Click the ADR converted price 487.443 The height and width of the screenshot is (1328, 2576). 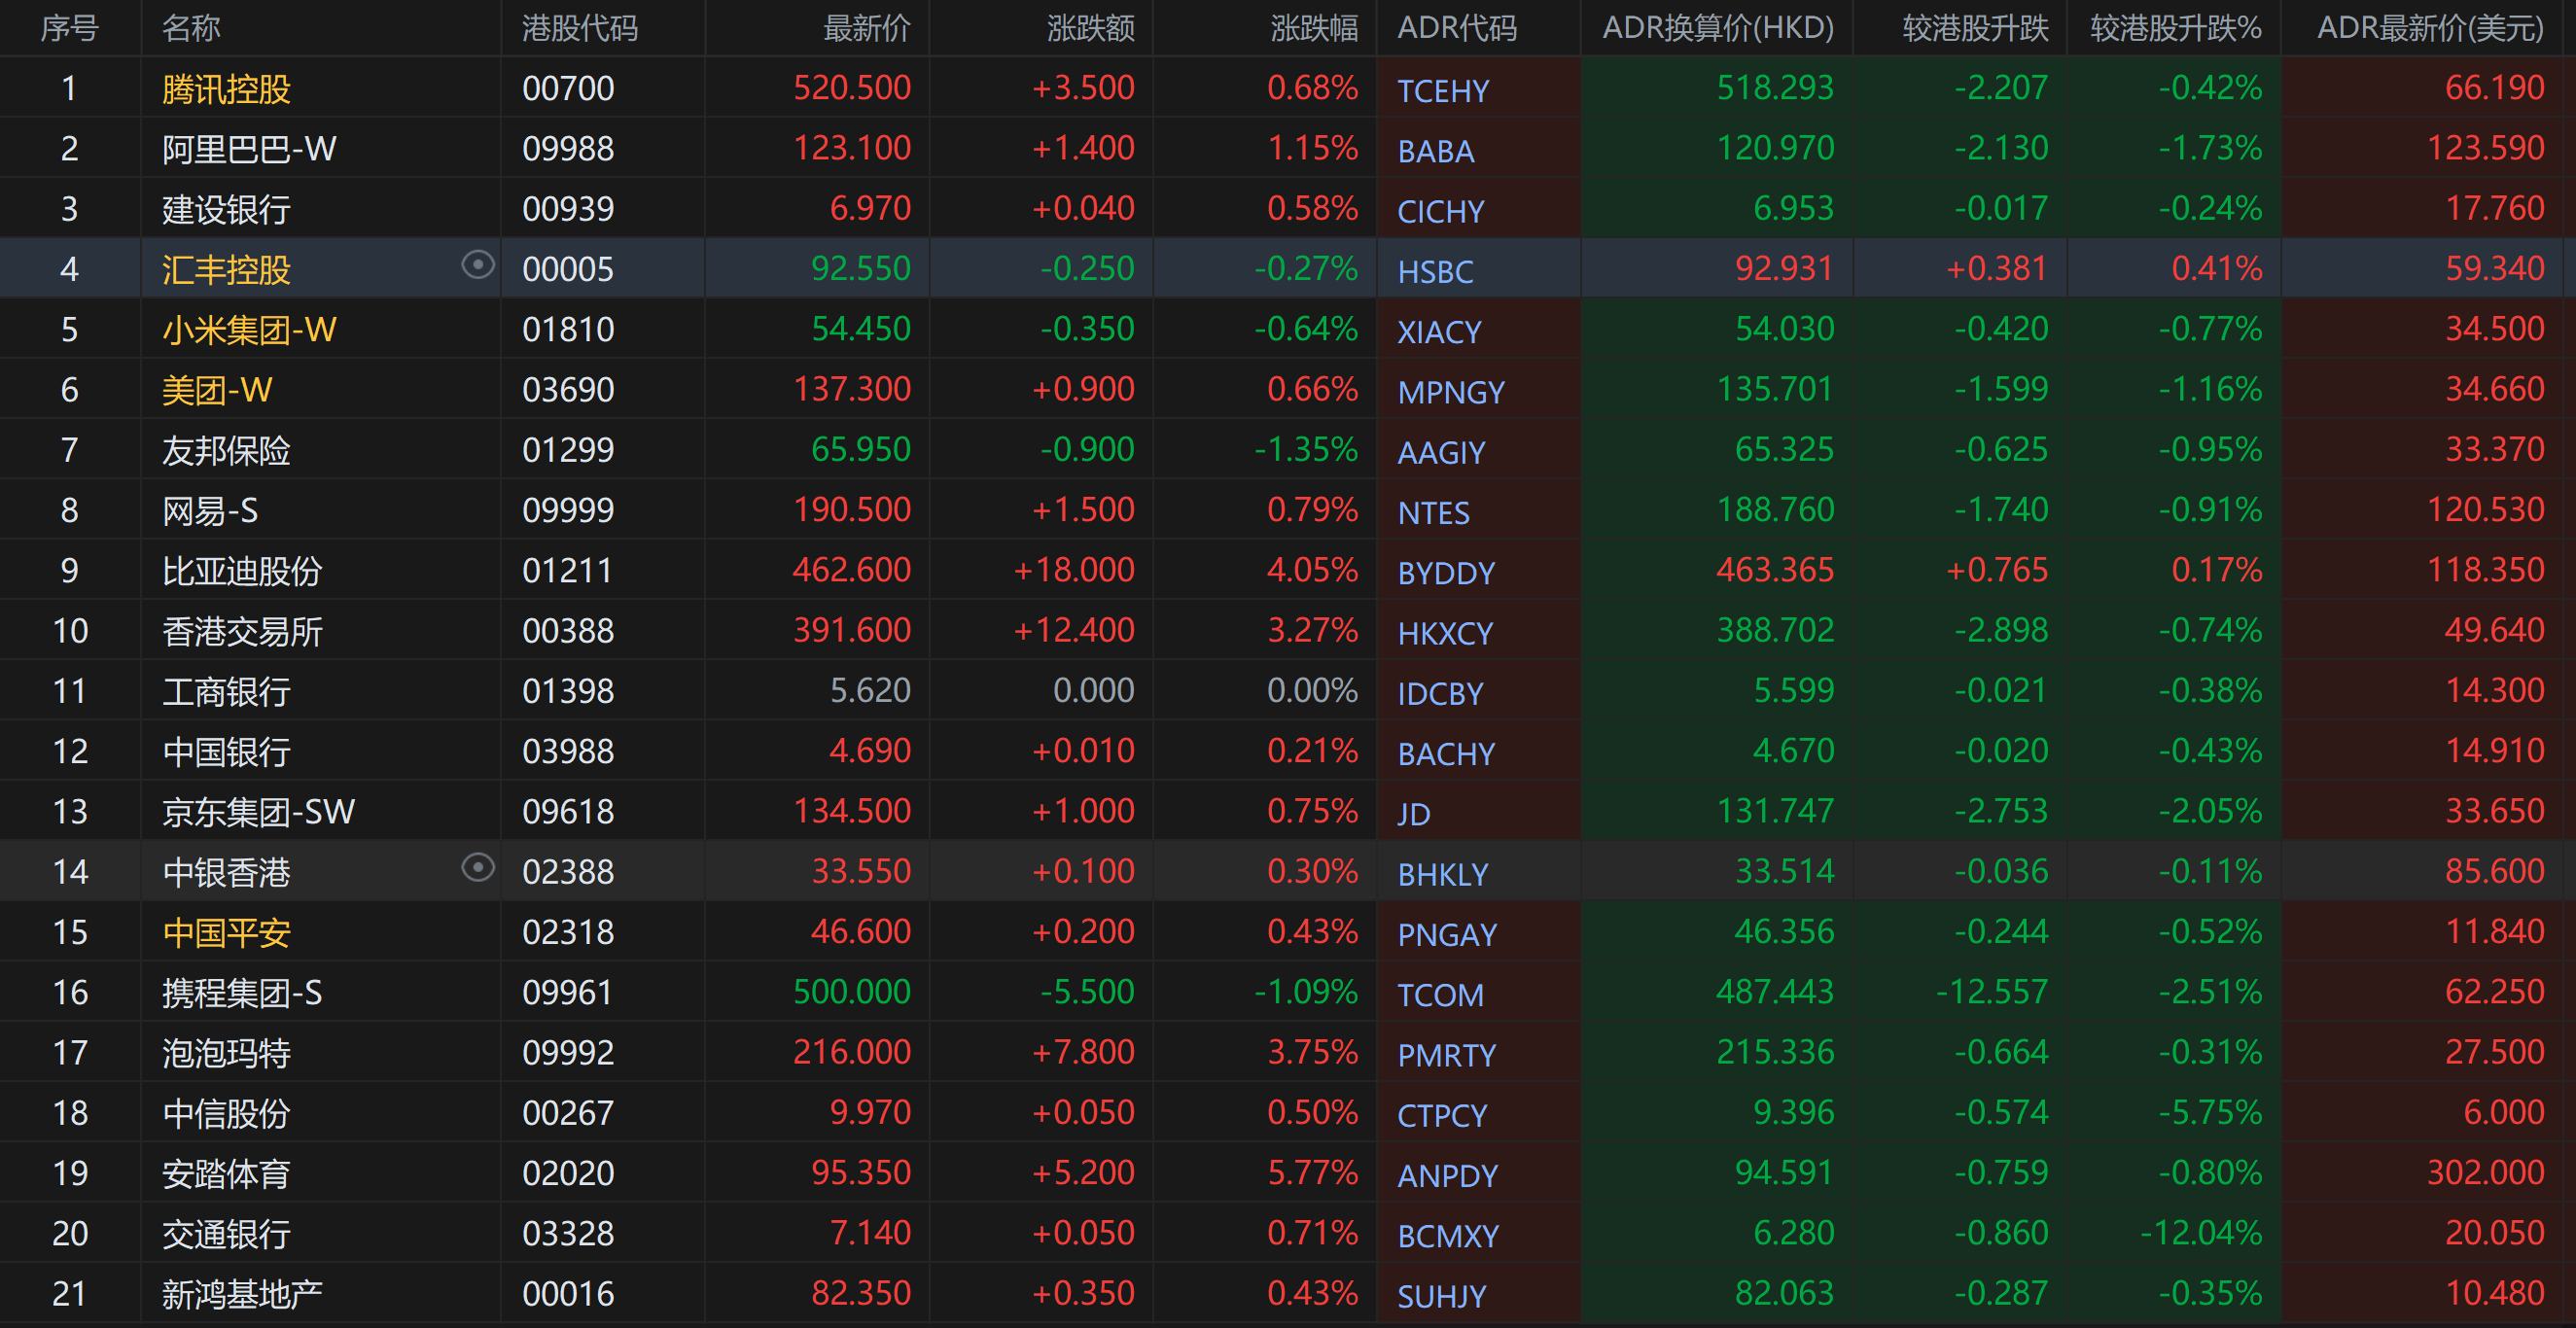point(1776,991)
